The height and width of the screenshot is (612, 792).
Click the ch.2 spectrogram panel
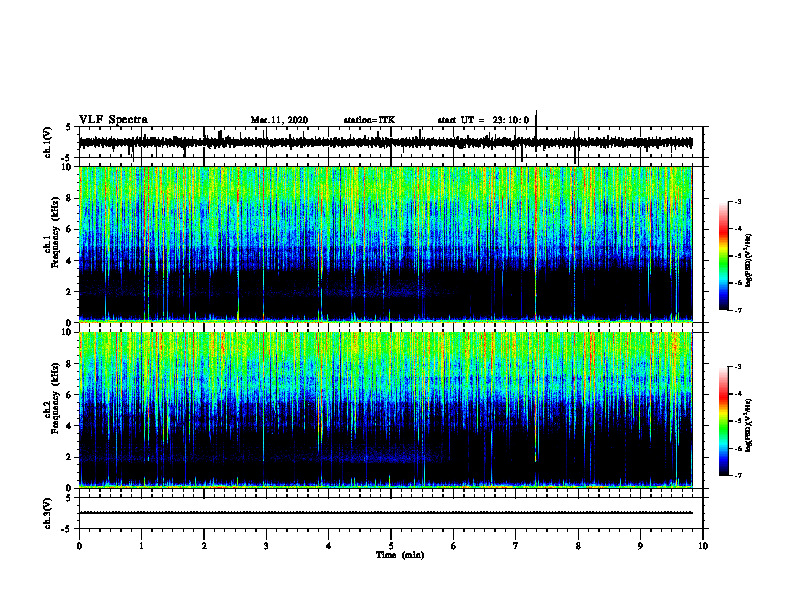pyautogui.click(x=386, y=410)
